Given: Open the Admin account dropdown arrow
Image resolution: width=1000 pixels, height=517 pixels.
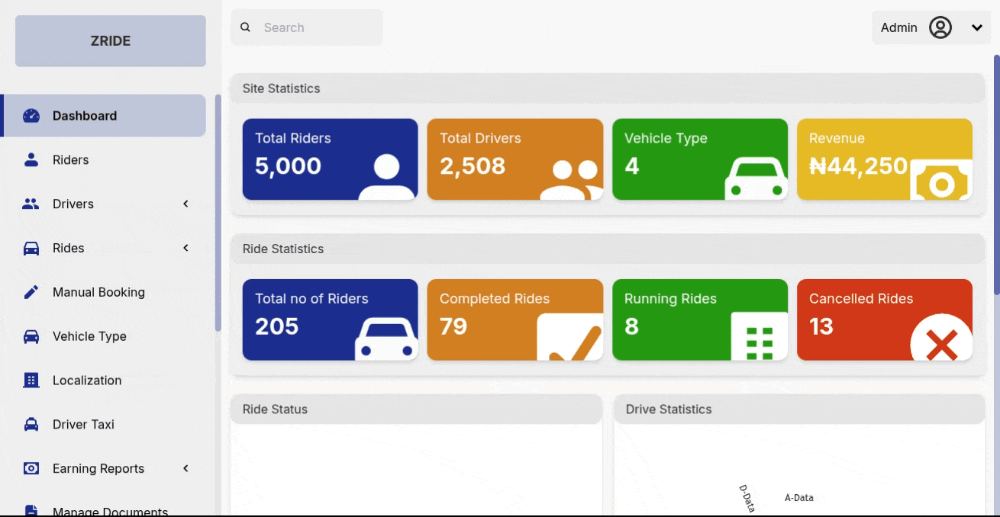Looking at the screenshot, I should point(976,27).
